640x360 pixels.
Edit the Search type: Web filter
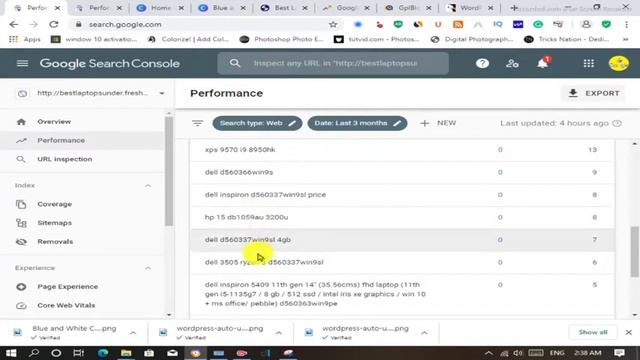pos(257,123)
